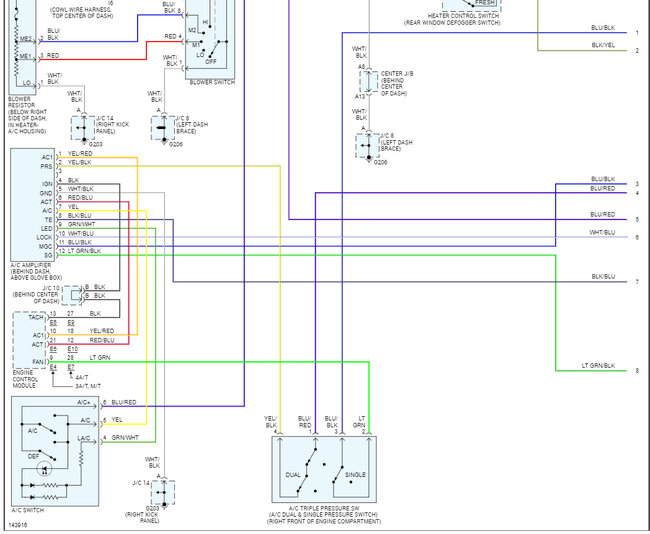Click the LT GRN/BLK wire label at the right edge
650x534 pixels.
tap(598, 366)
